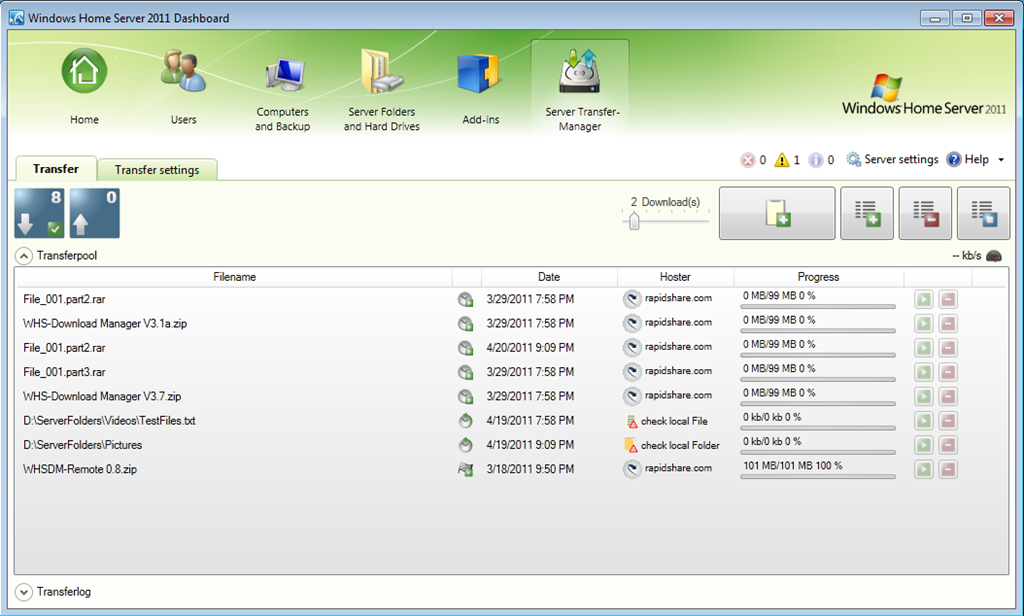Click progress bar for WHSDM-Remote 0.8.zip
Image resolution: width=1024 pixels, height=616 pixels.
pos(818,477)
